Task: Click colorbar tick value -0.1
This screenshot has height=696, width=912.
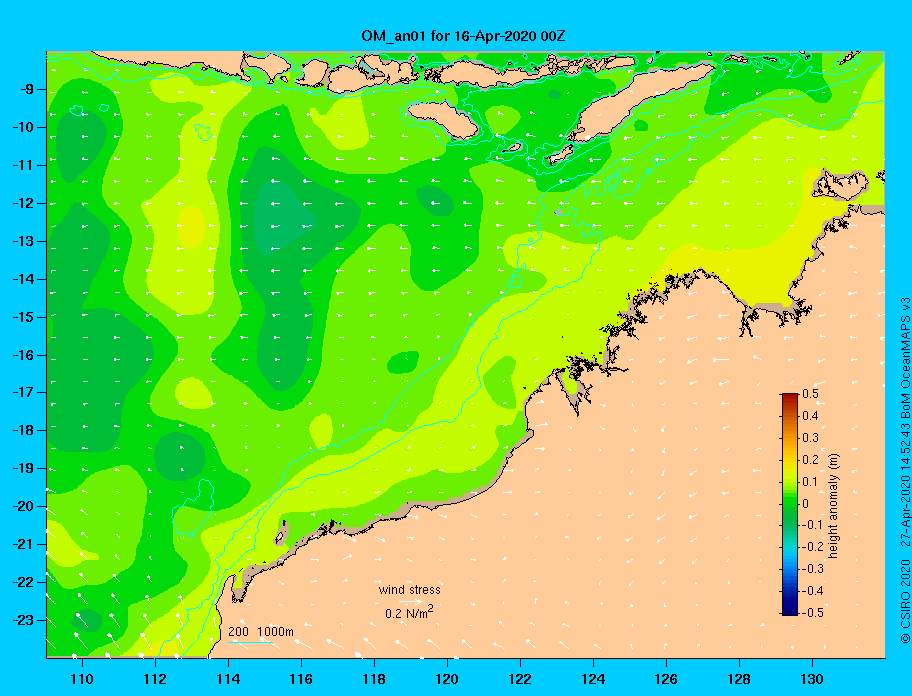Action: coord(812,525)
